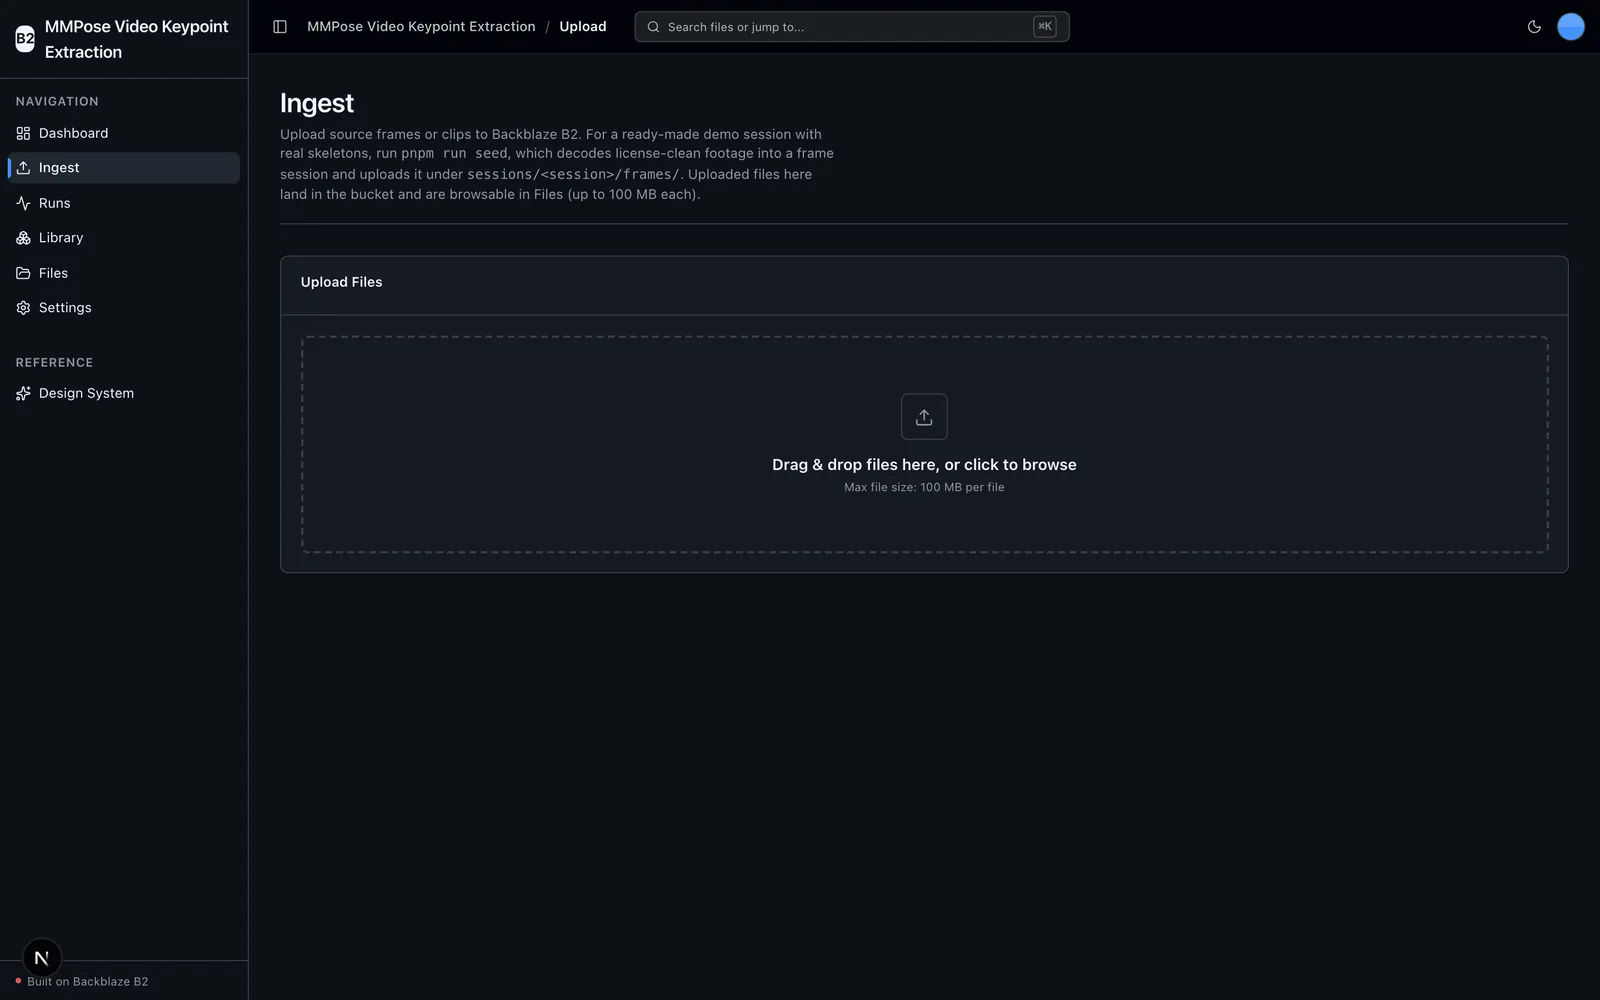Screen dimensions: 1600x1000
Task: Click the Design System sparkle icon
Action: click(23, 394)
